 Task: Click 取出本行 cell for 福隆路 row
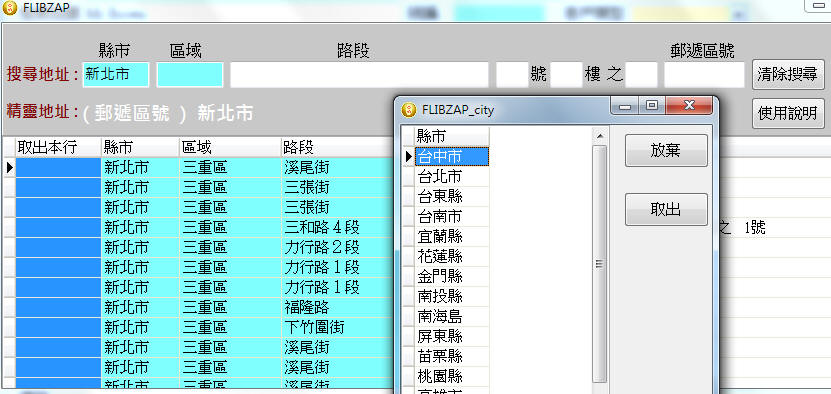pos(58,307)
